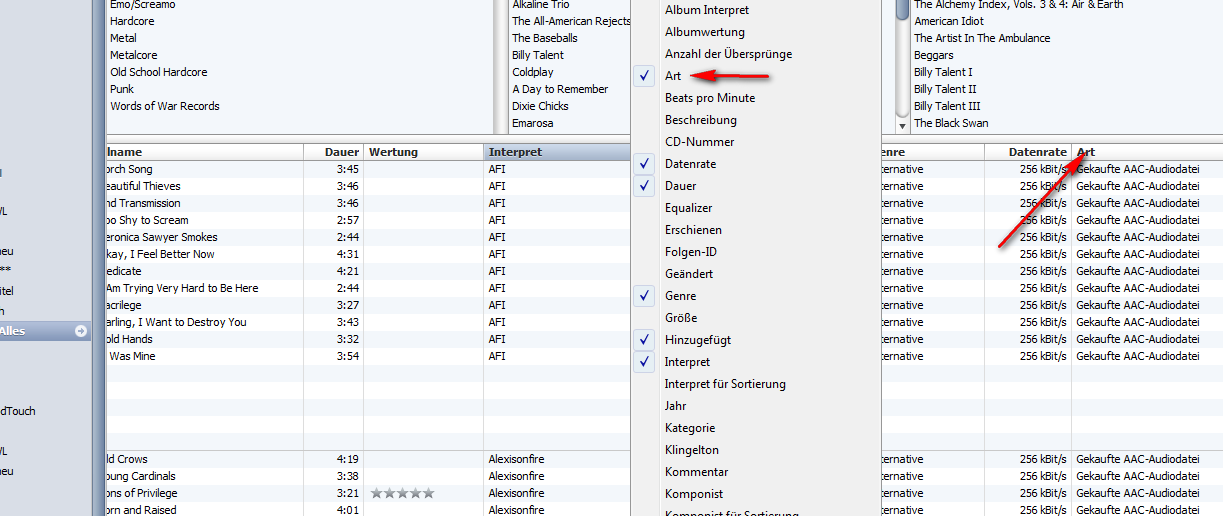Select the Okay, I Feel Better Now track
This screenshot has height=516, width=1223.
click(162, 254)
